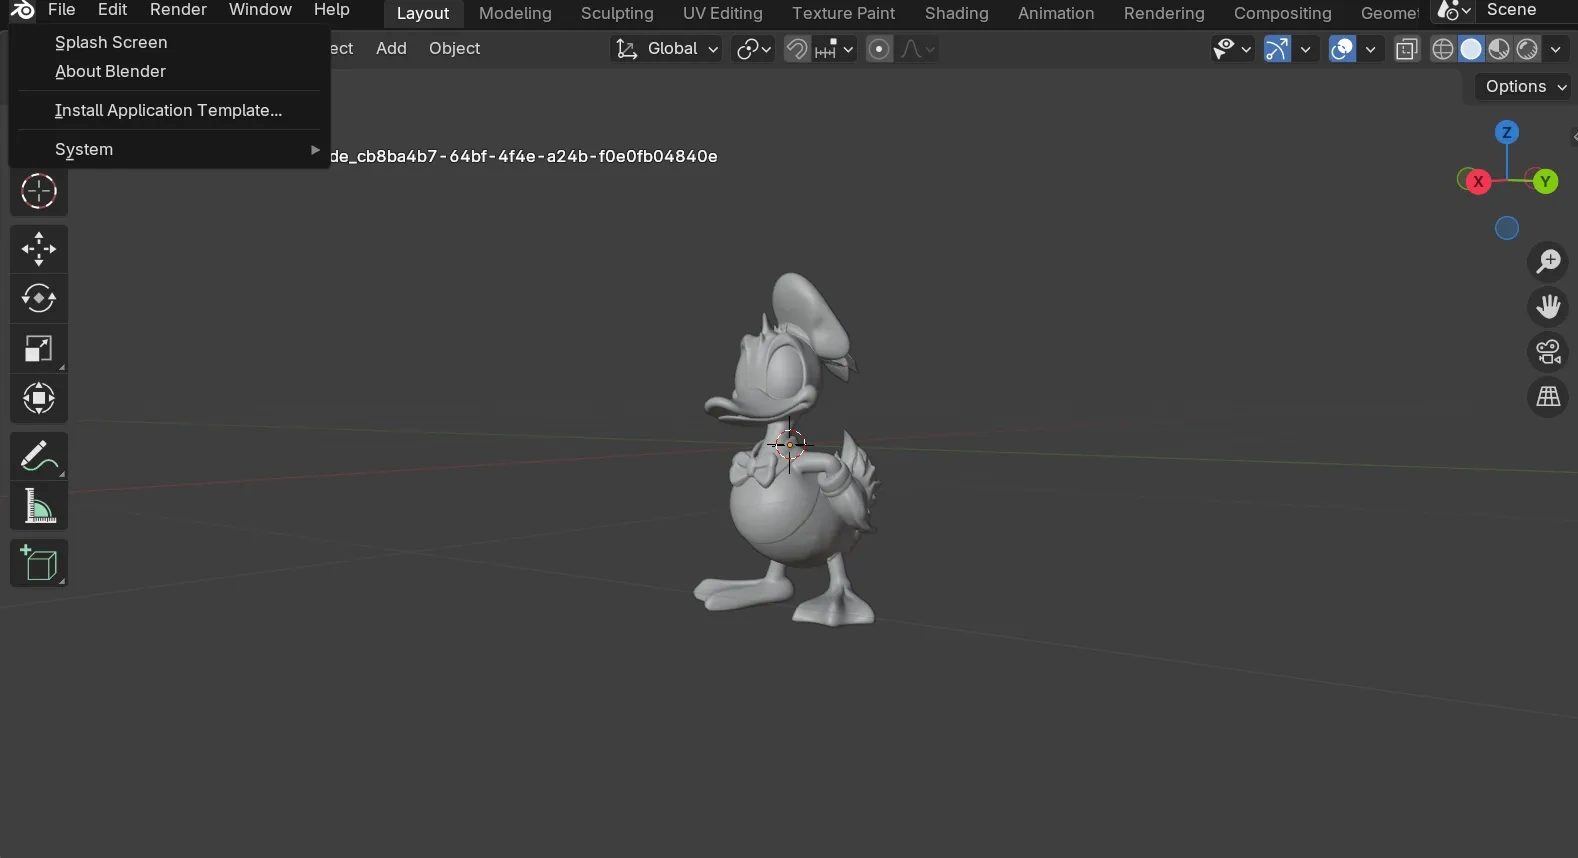Open the Blender logo app menu
This screenshot has width=1578, height=858.
(22, 10)
